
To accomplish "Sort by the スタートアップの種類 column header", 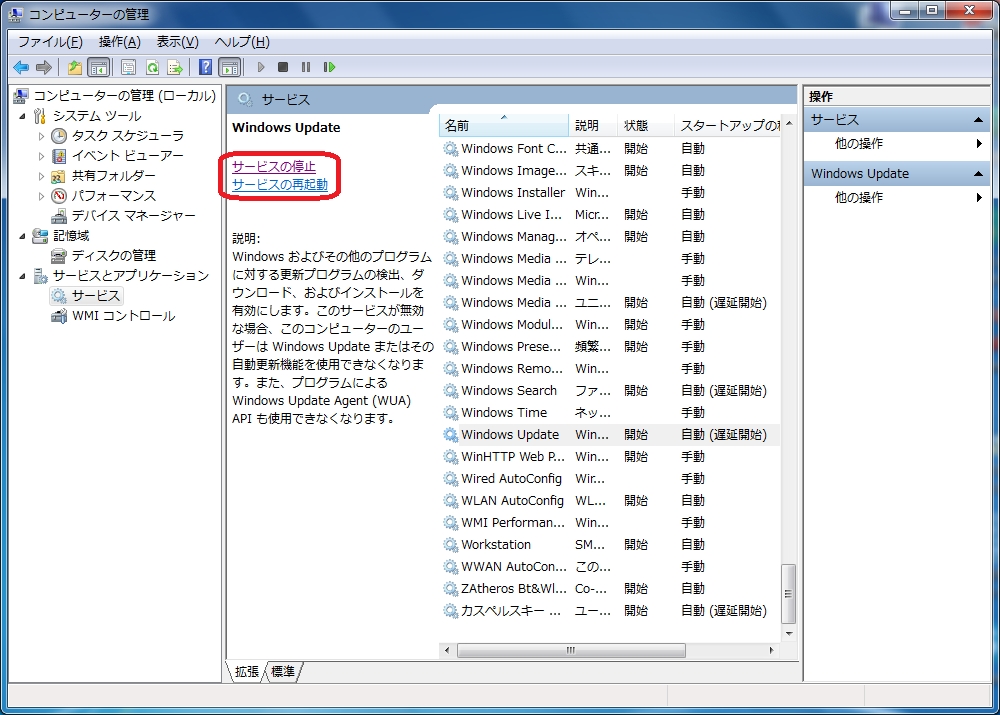I will coord(728,126).
